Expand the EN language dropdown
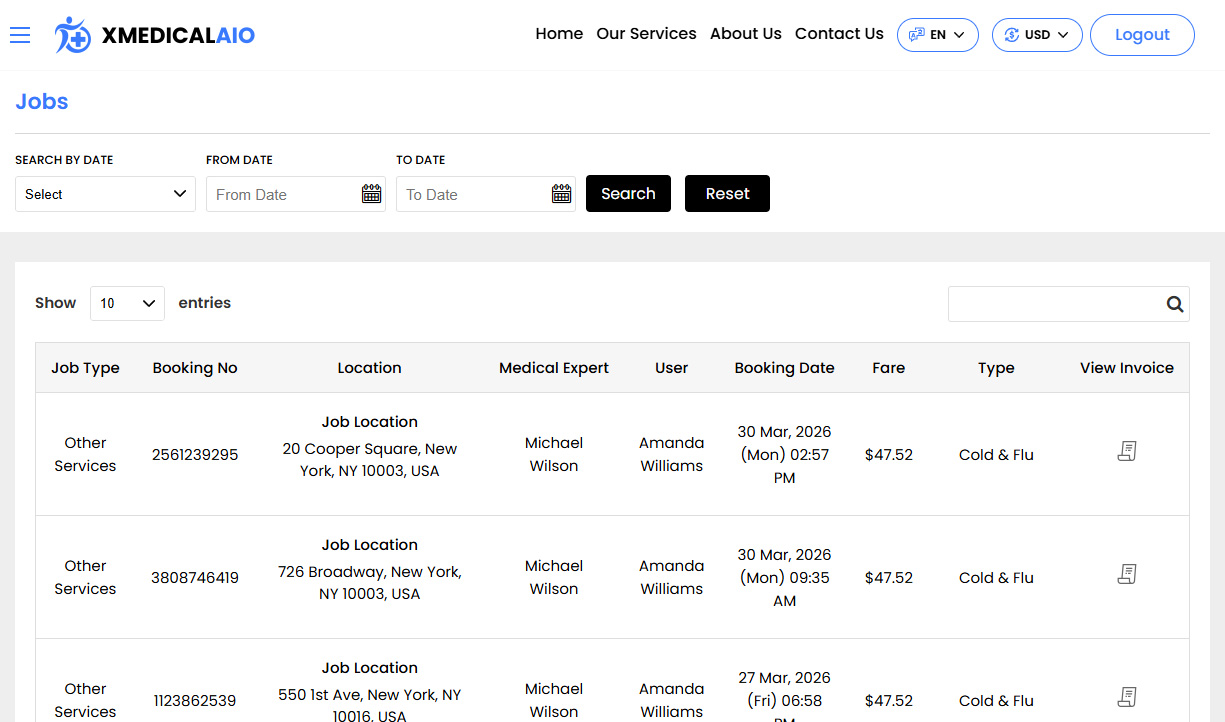This screenshot has width=1225, height=722. pyautogui.click(x=937, y=35)
